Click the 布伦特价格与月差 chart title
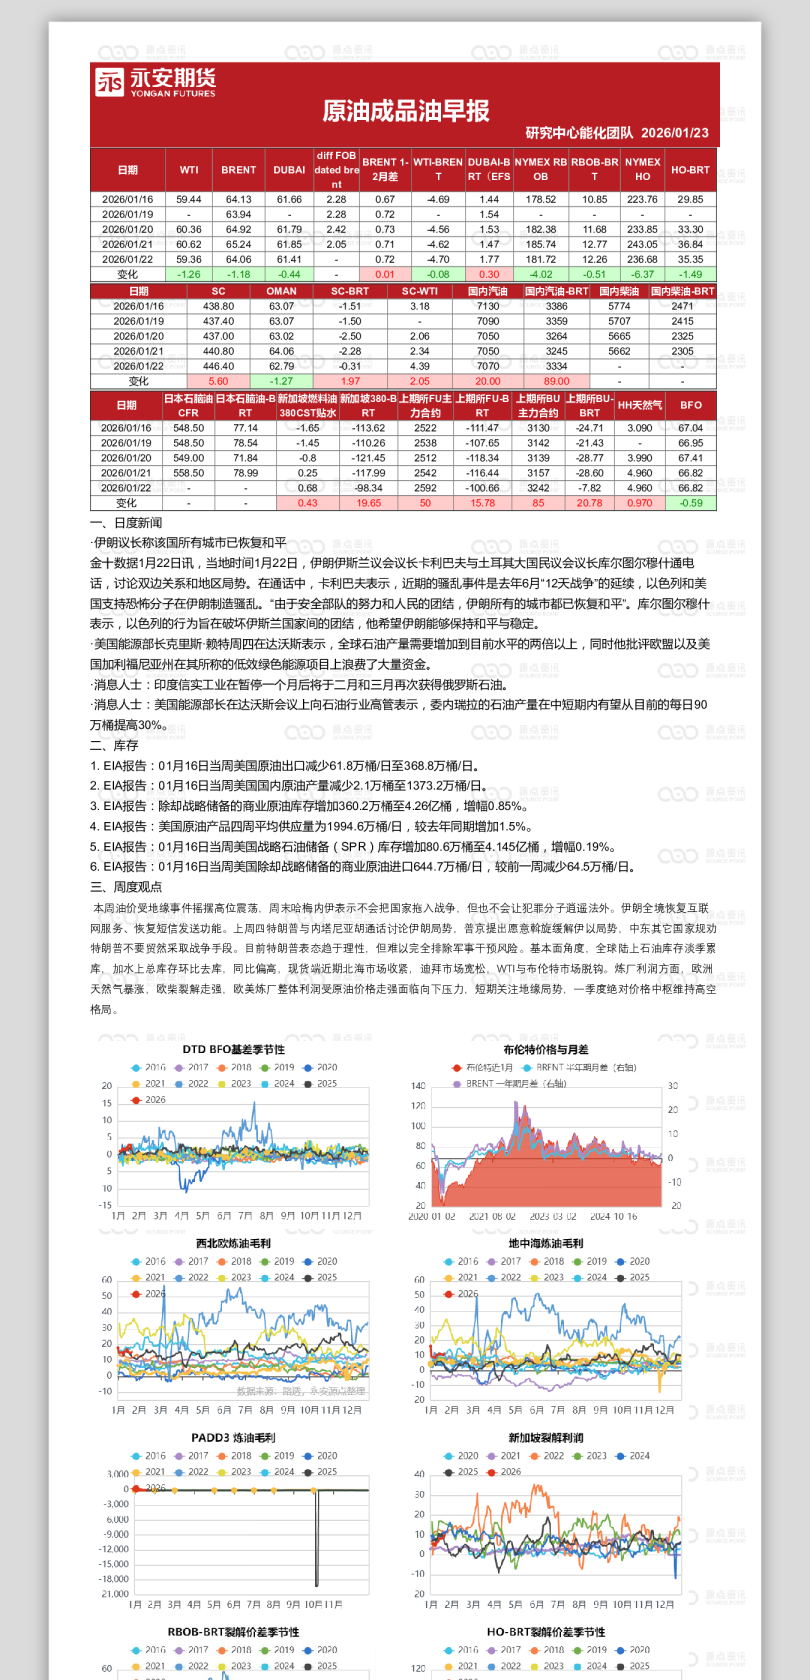Viewport: 810px width, 1680px height. pyautogui.click(x=545, y=1049)
